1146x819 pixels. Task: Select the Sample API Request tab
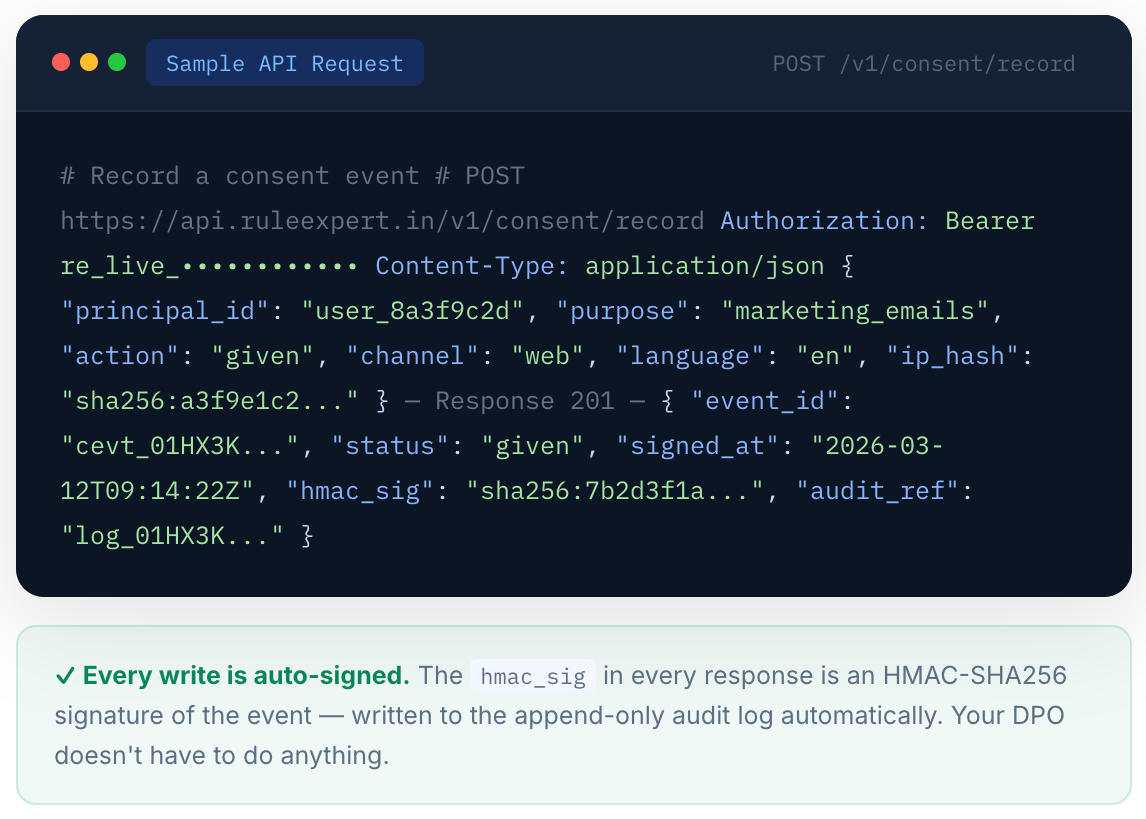point(284,64)
